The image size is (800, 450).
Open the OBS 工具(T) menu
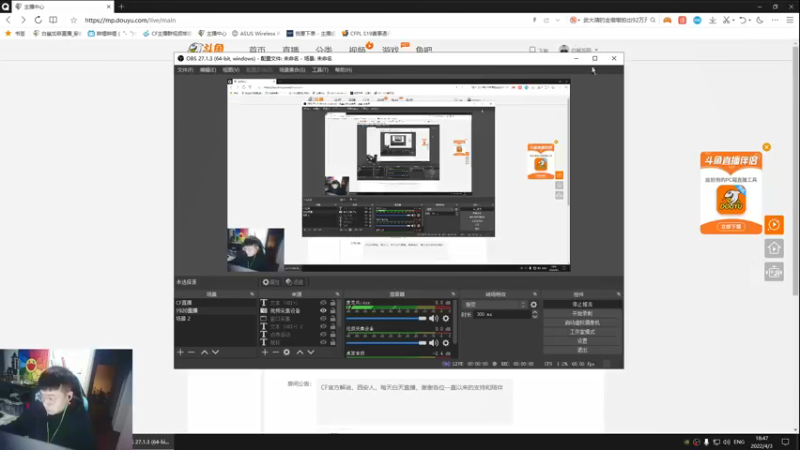[x=320, y=70]
